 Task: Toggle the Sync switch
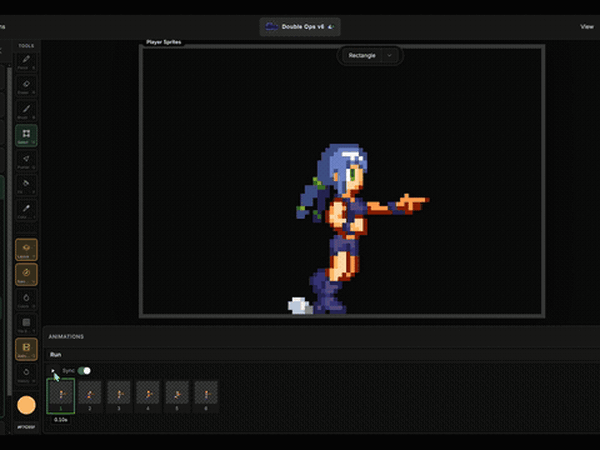click(x=84, y=370)
